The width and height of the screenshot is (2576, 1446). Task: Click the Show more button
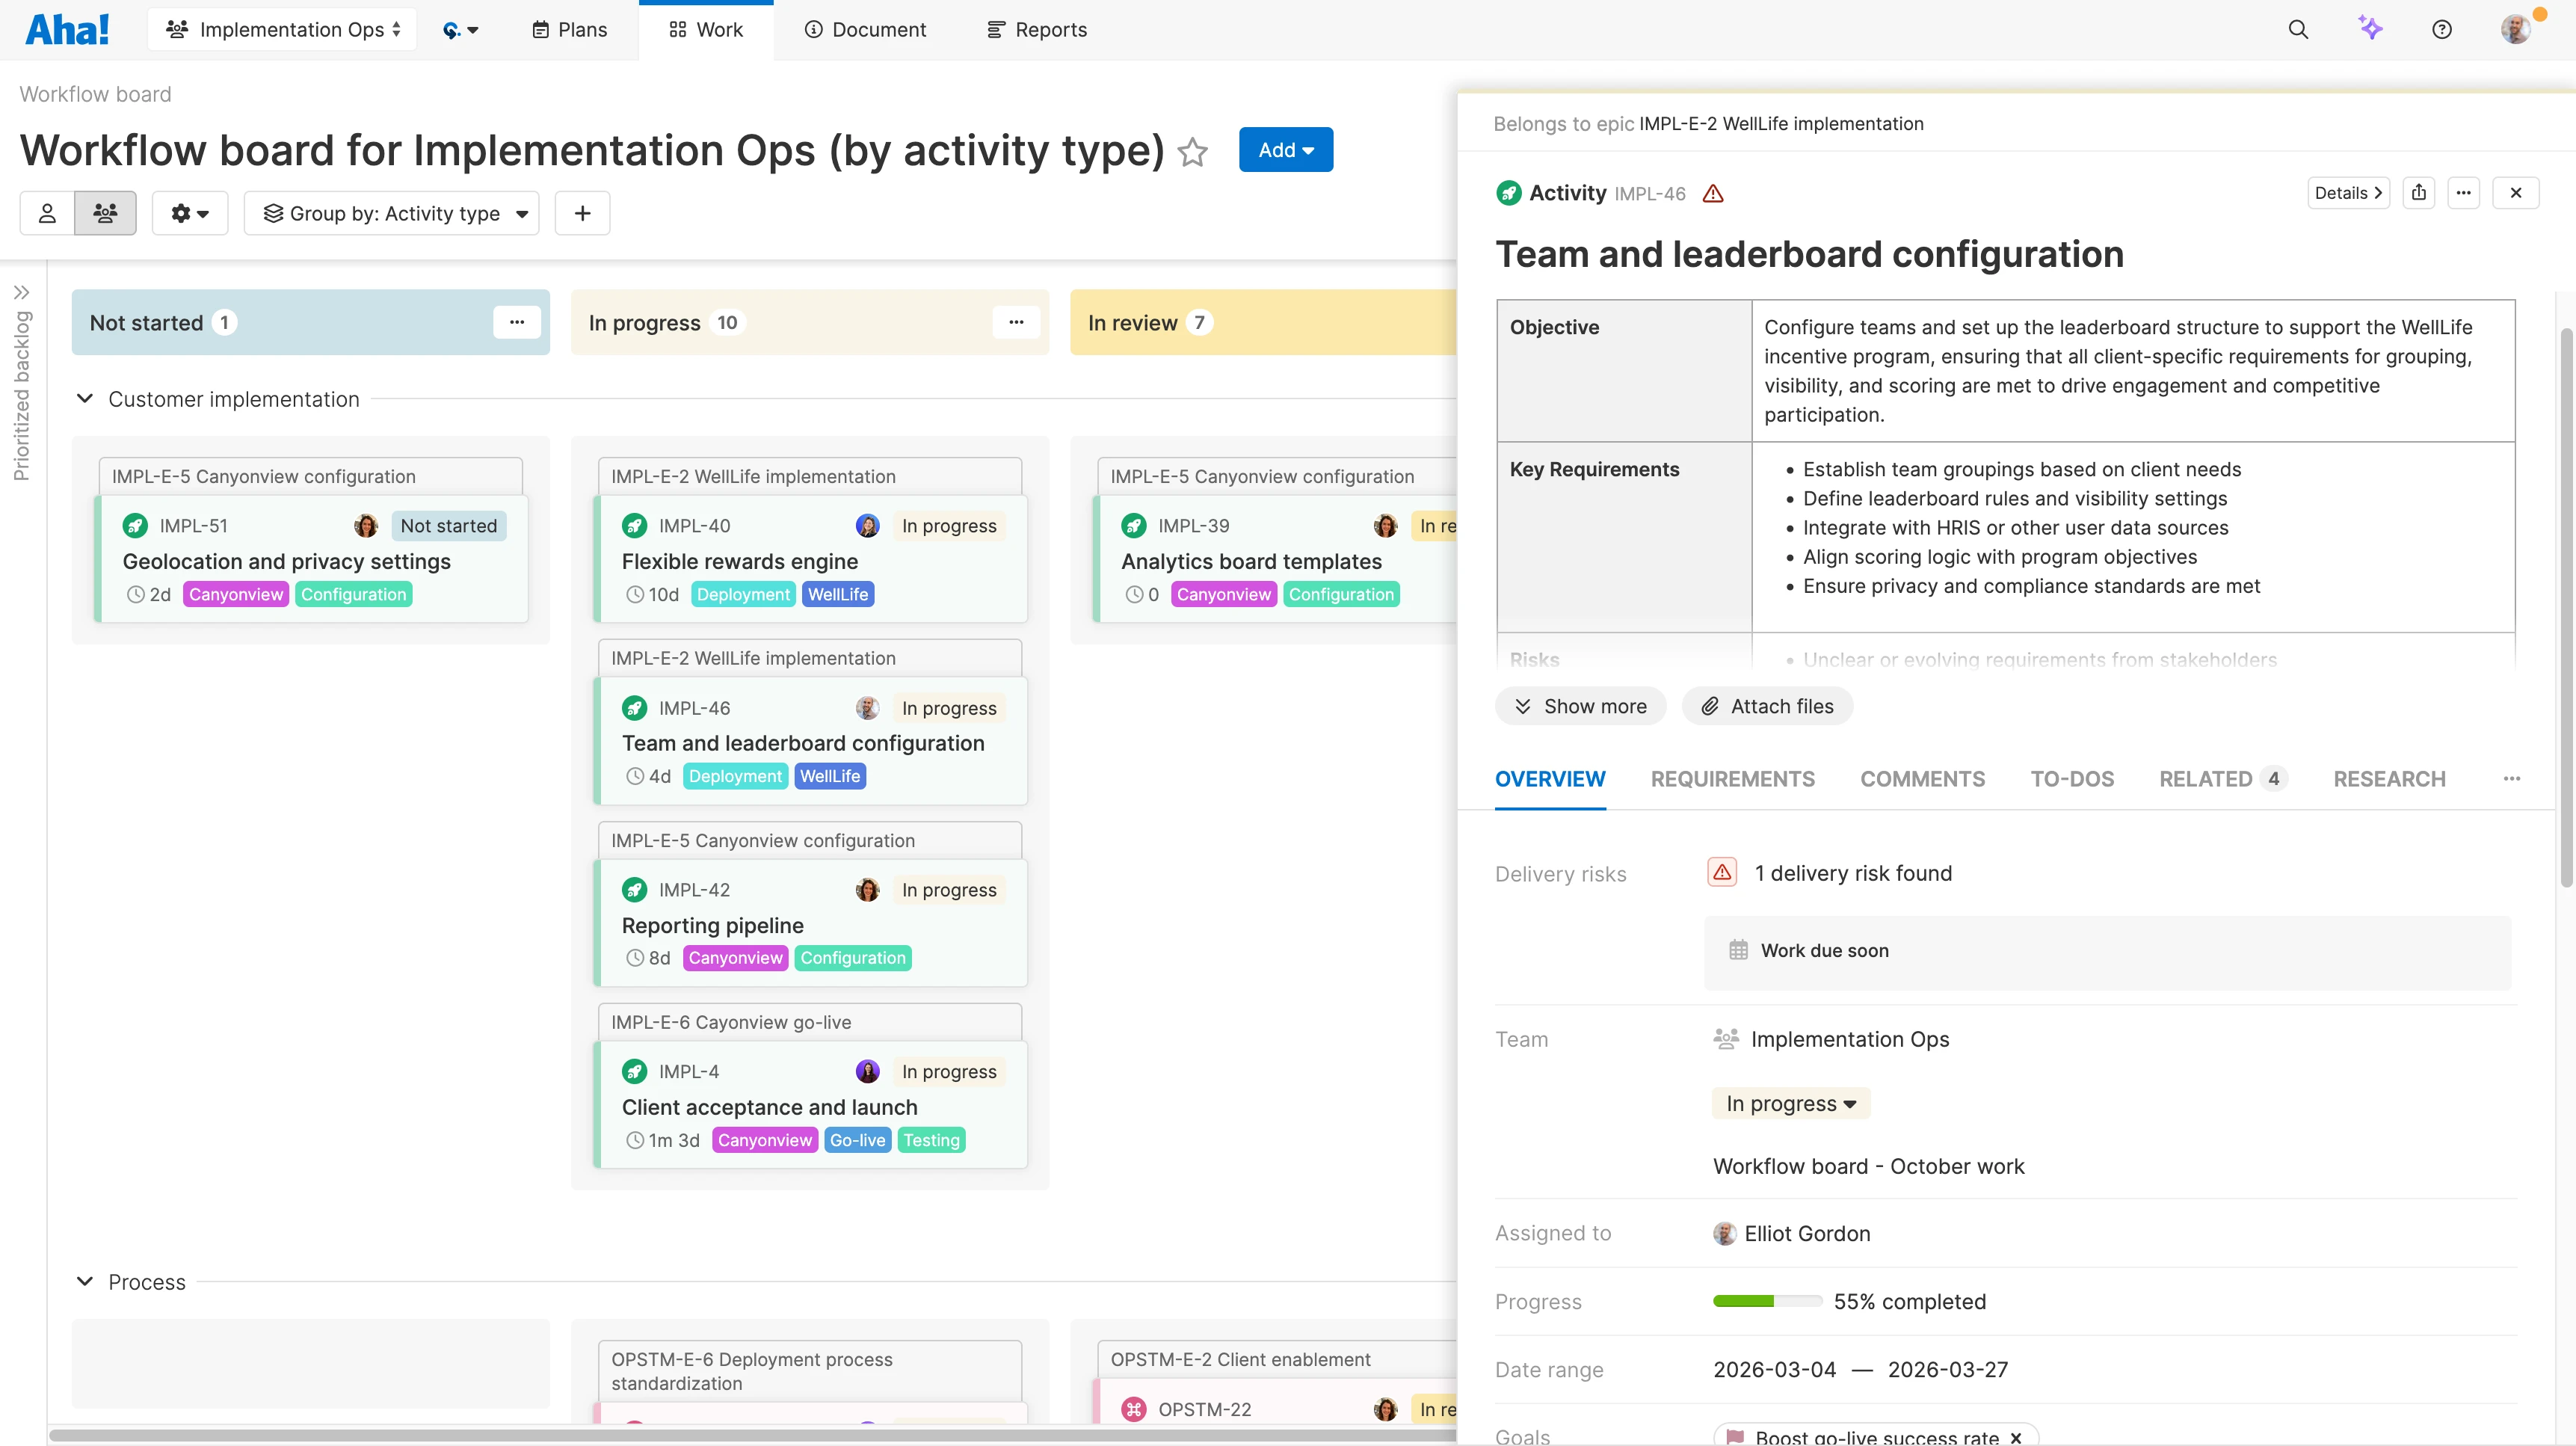(1580, 706)
